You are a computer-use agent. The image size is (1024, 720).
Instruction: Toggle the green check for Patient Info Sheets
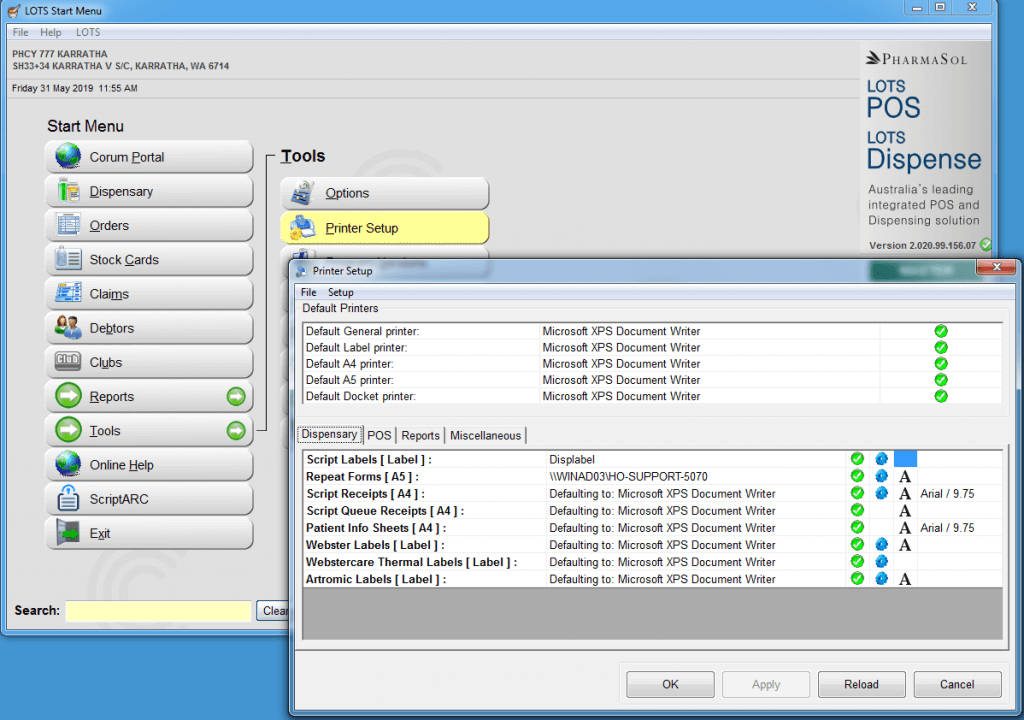click(x=857, y=528)
